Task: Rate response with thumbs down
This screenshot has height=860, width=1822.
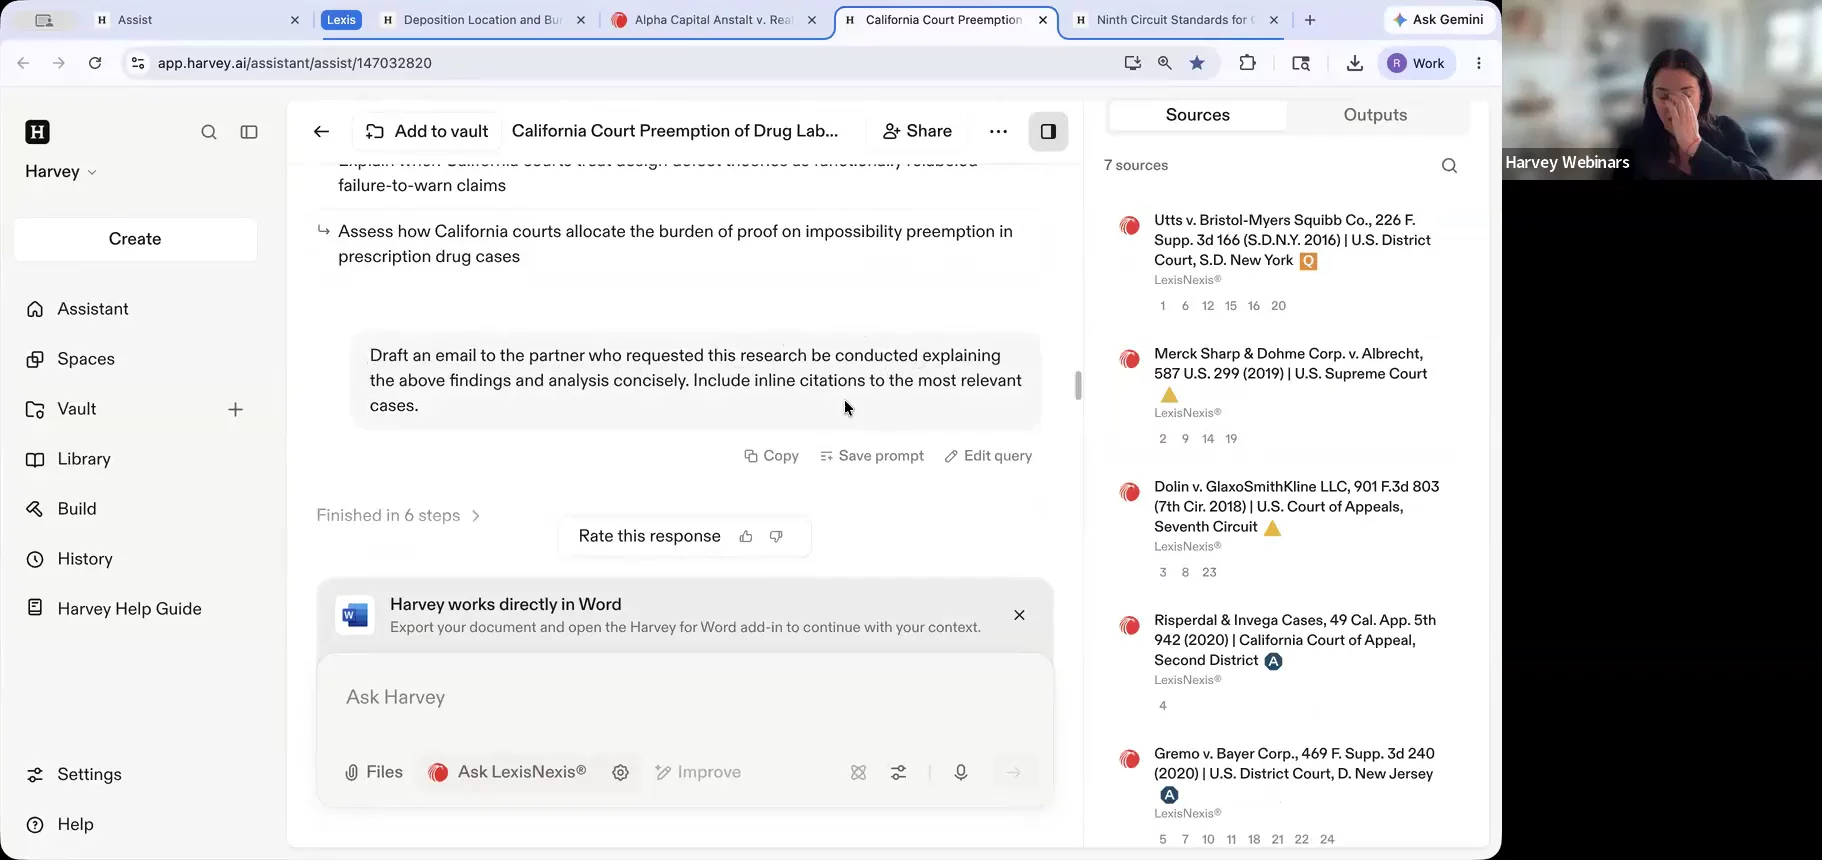Action: click(776, 537)
